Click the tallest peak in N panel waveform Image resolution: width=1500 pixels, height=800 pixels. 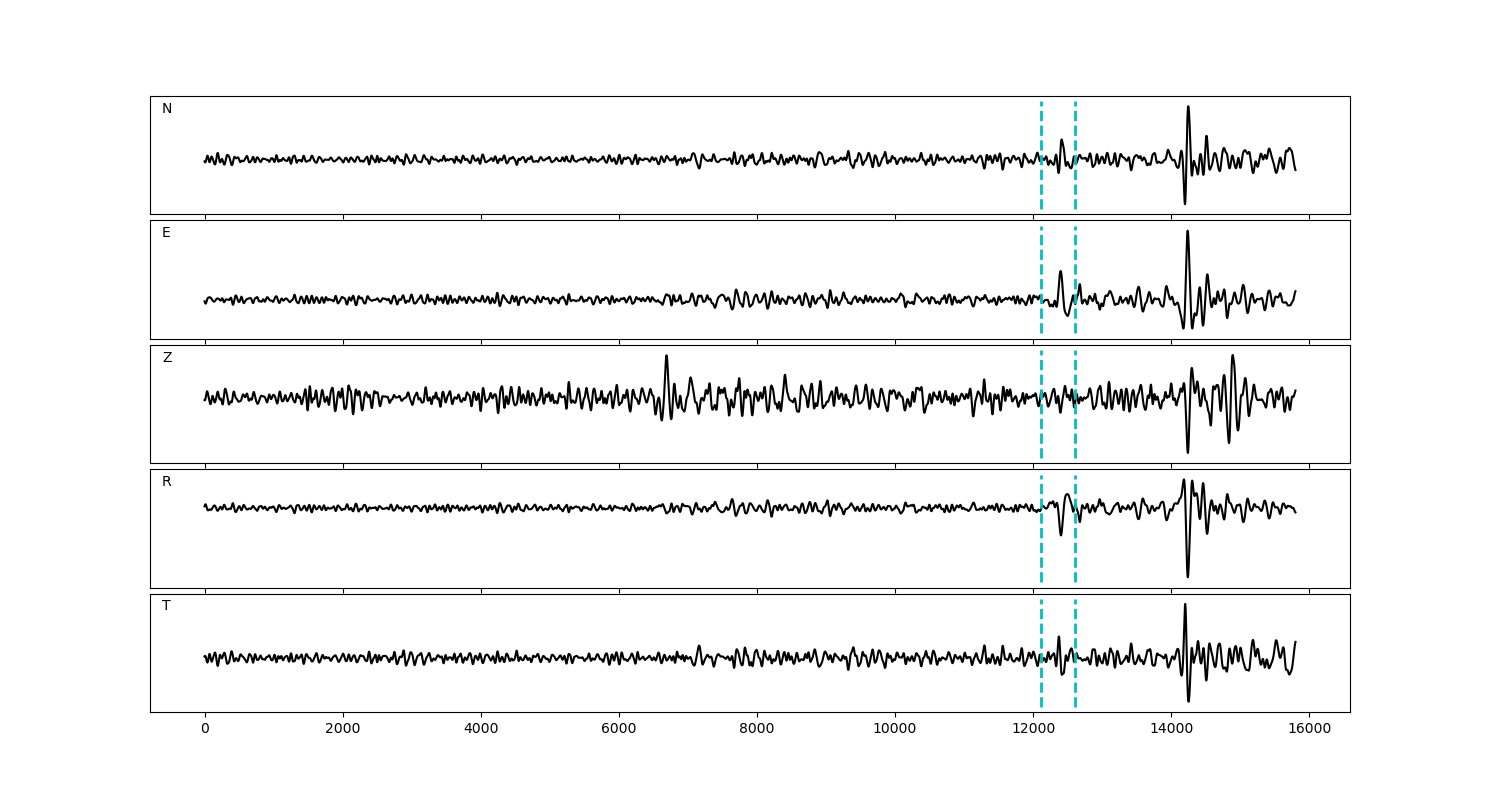1188,108
